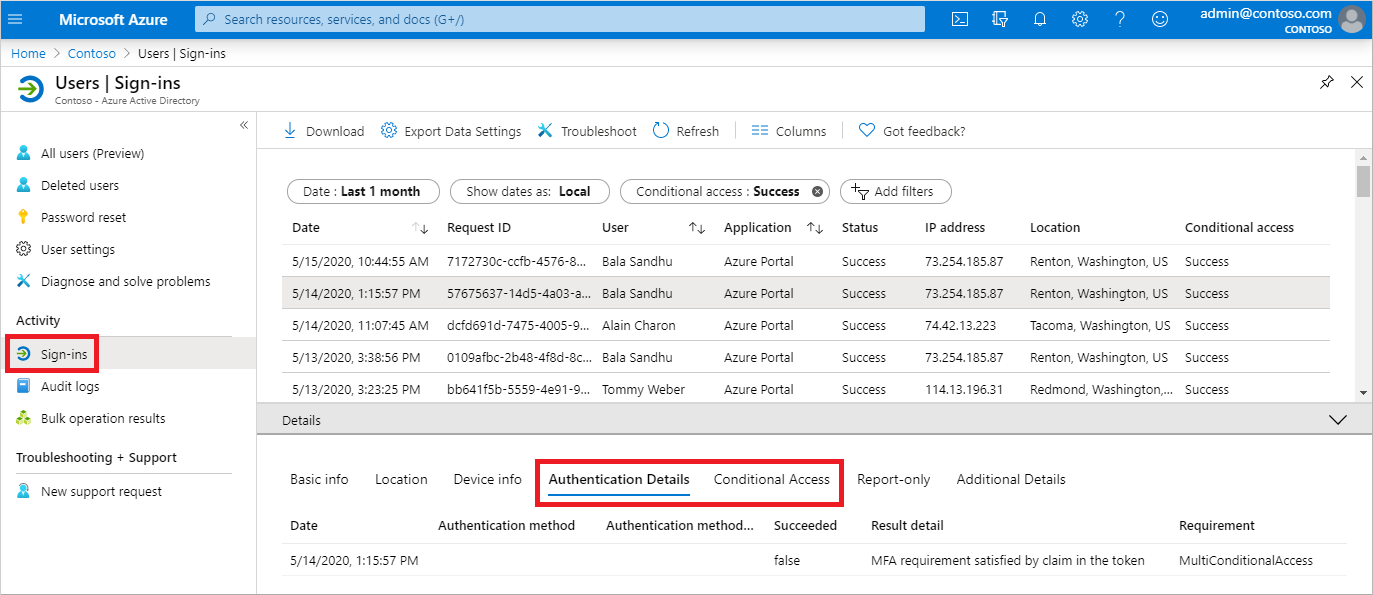Click Got feedback?

[912, 131]
